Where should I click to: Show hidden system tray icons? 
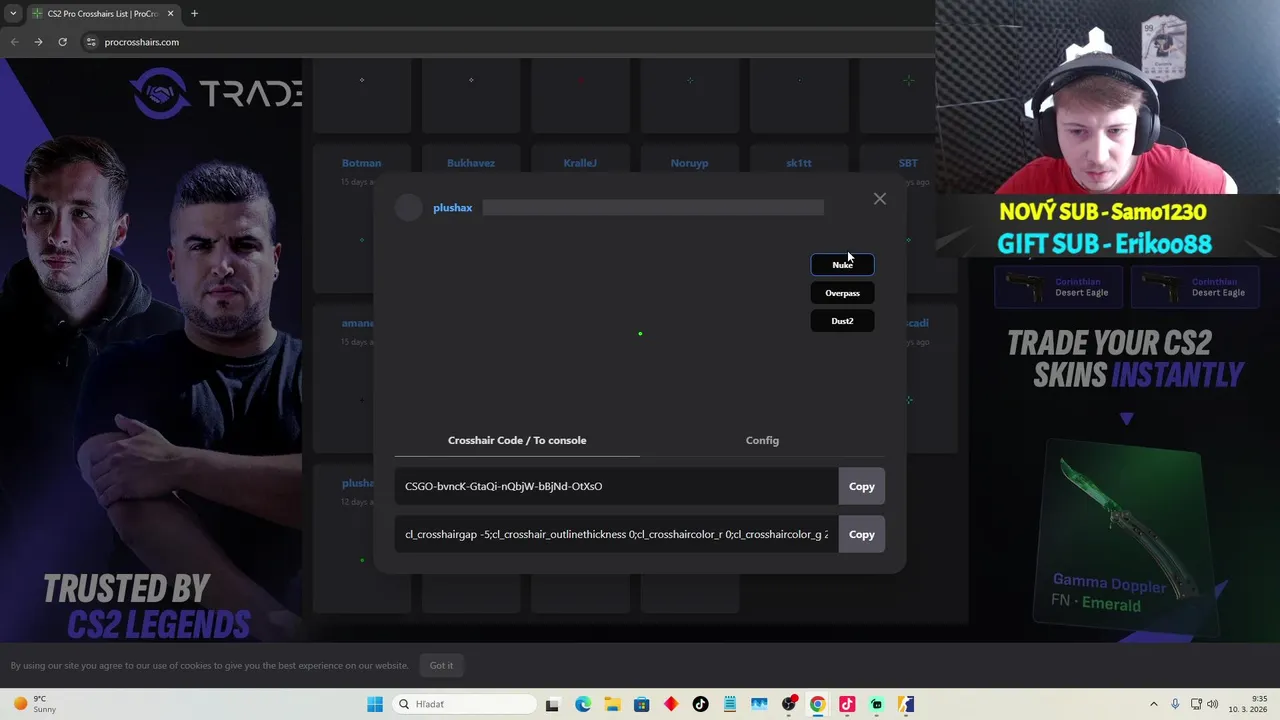1153,704
